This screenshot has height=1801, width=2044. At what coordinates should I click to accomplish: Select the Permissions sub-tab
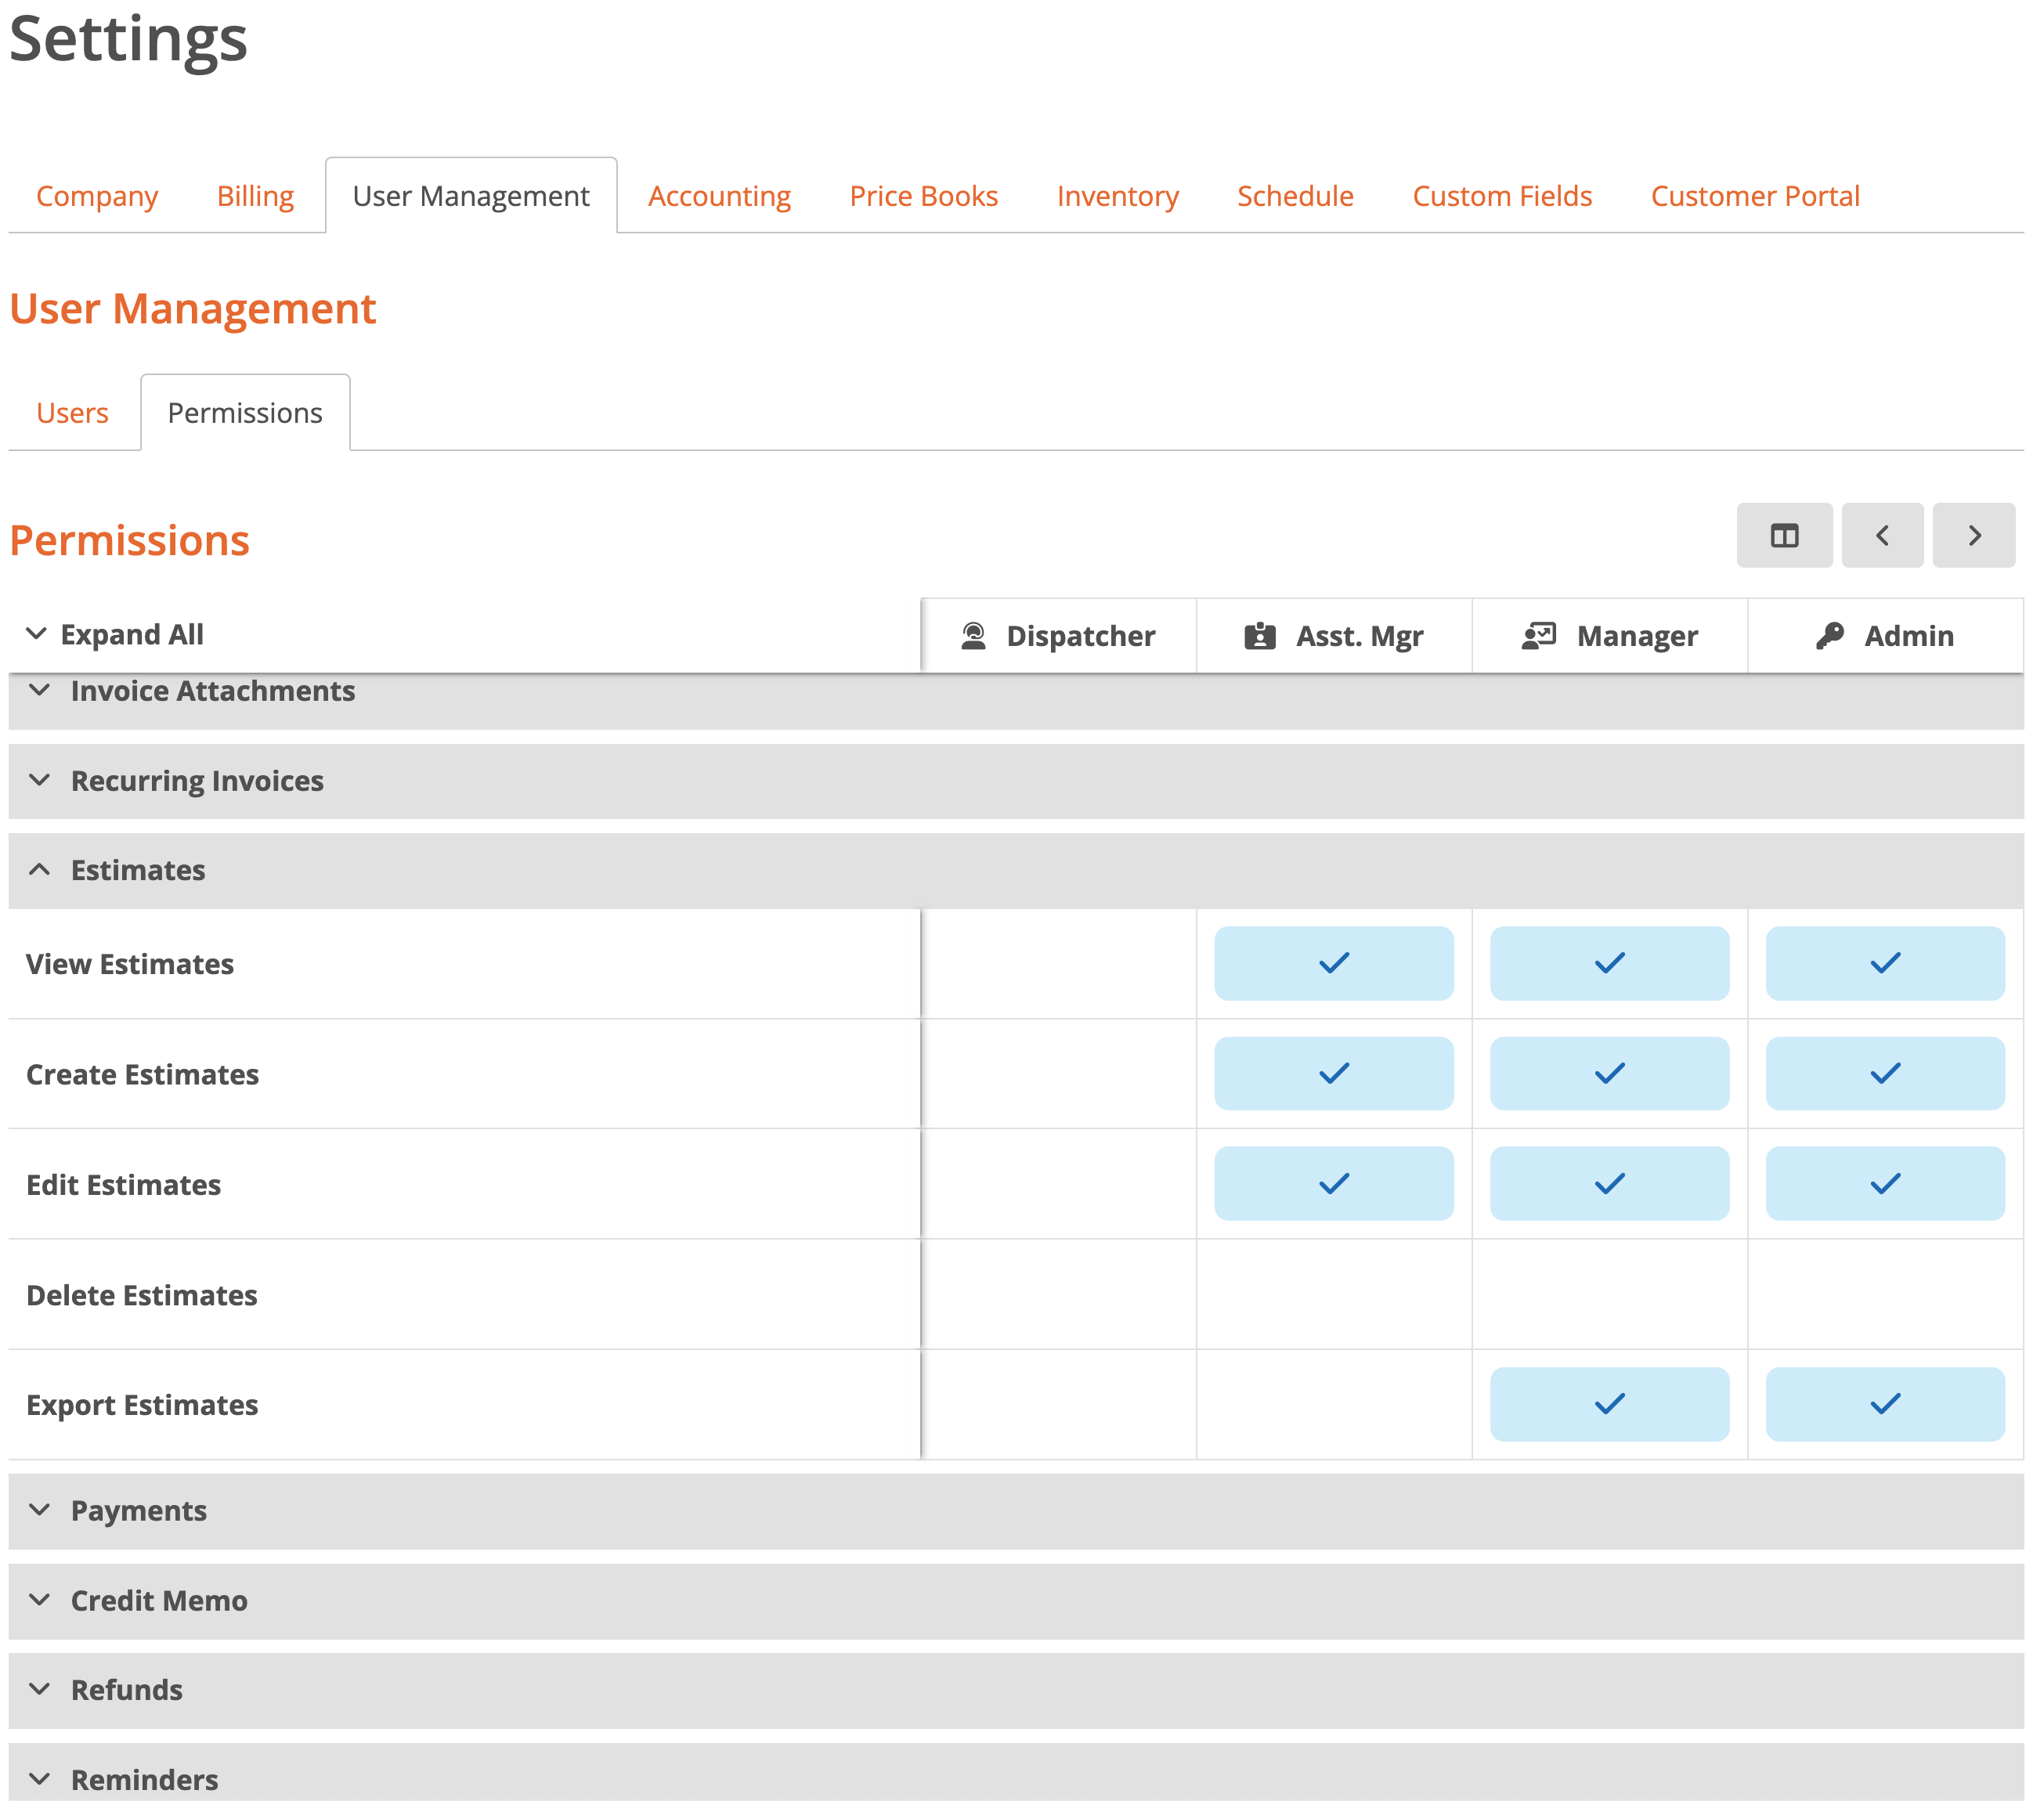coord(245,413)
